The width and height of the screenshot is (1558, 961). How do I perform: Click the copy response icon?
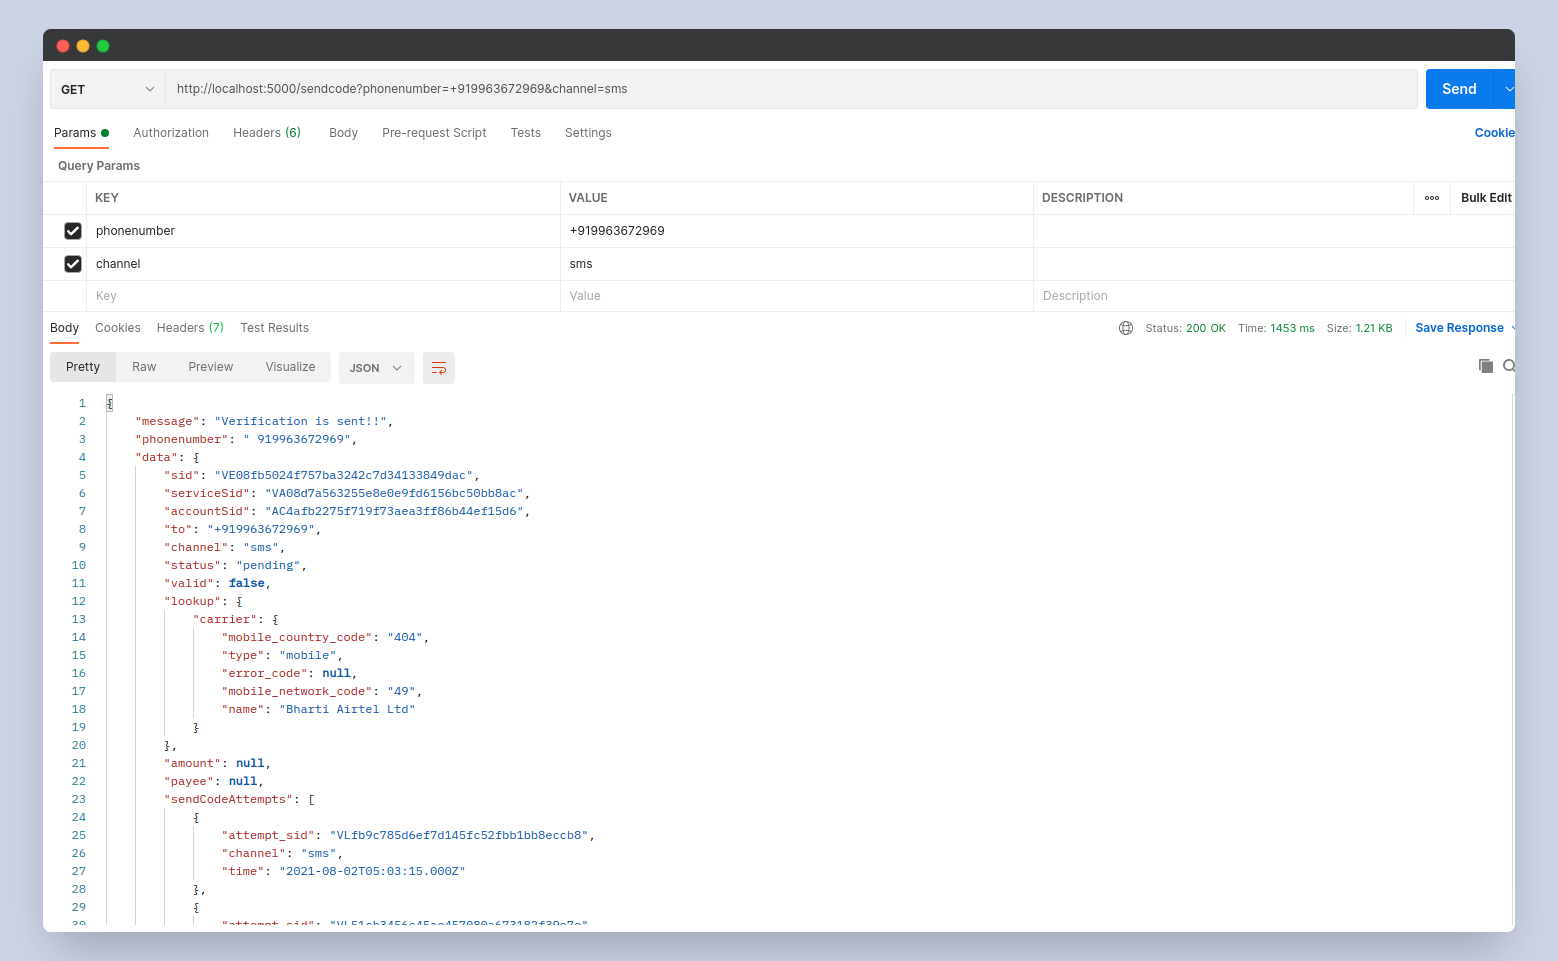pos(1486,366)
